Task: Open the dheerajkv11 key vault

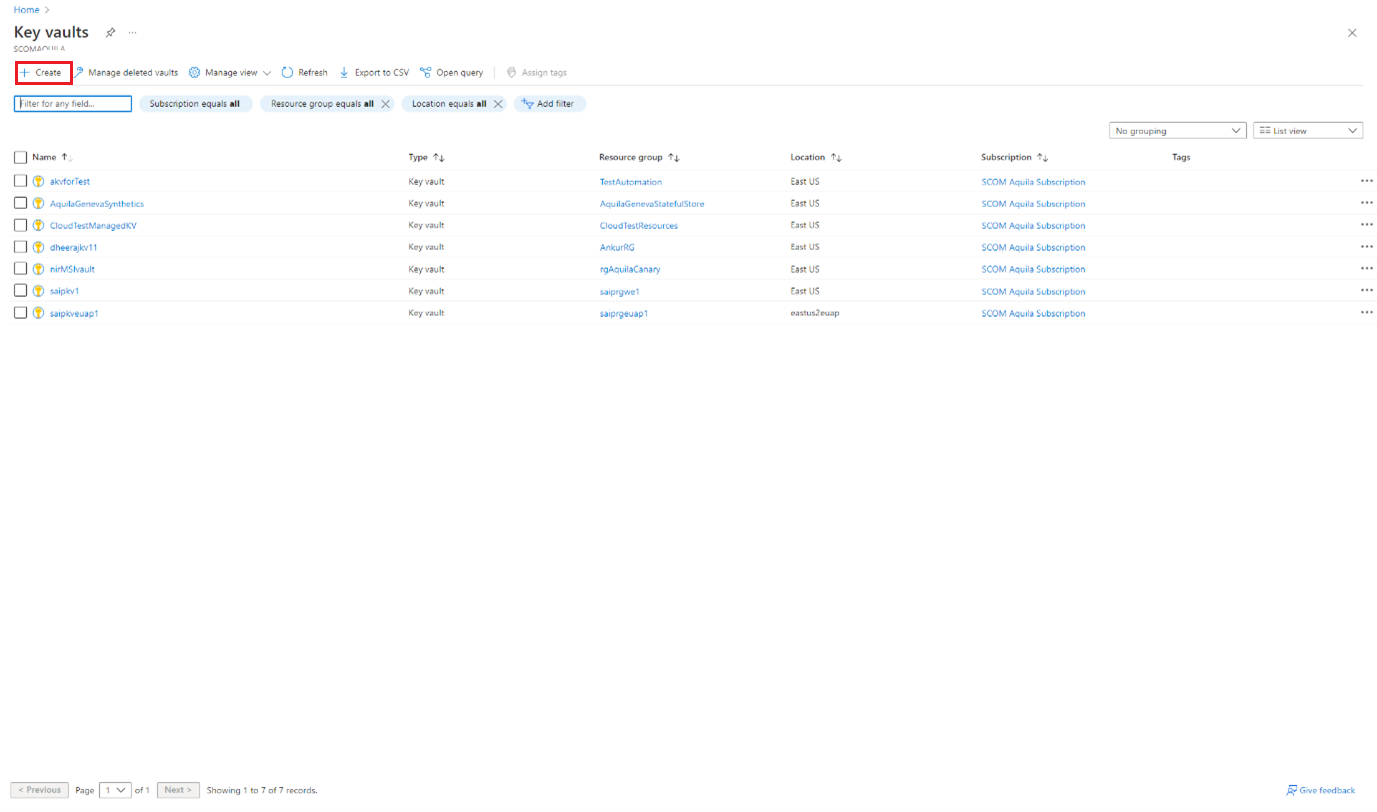Action: (74, 248)
